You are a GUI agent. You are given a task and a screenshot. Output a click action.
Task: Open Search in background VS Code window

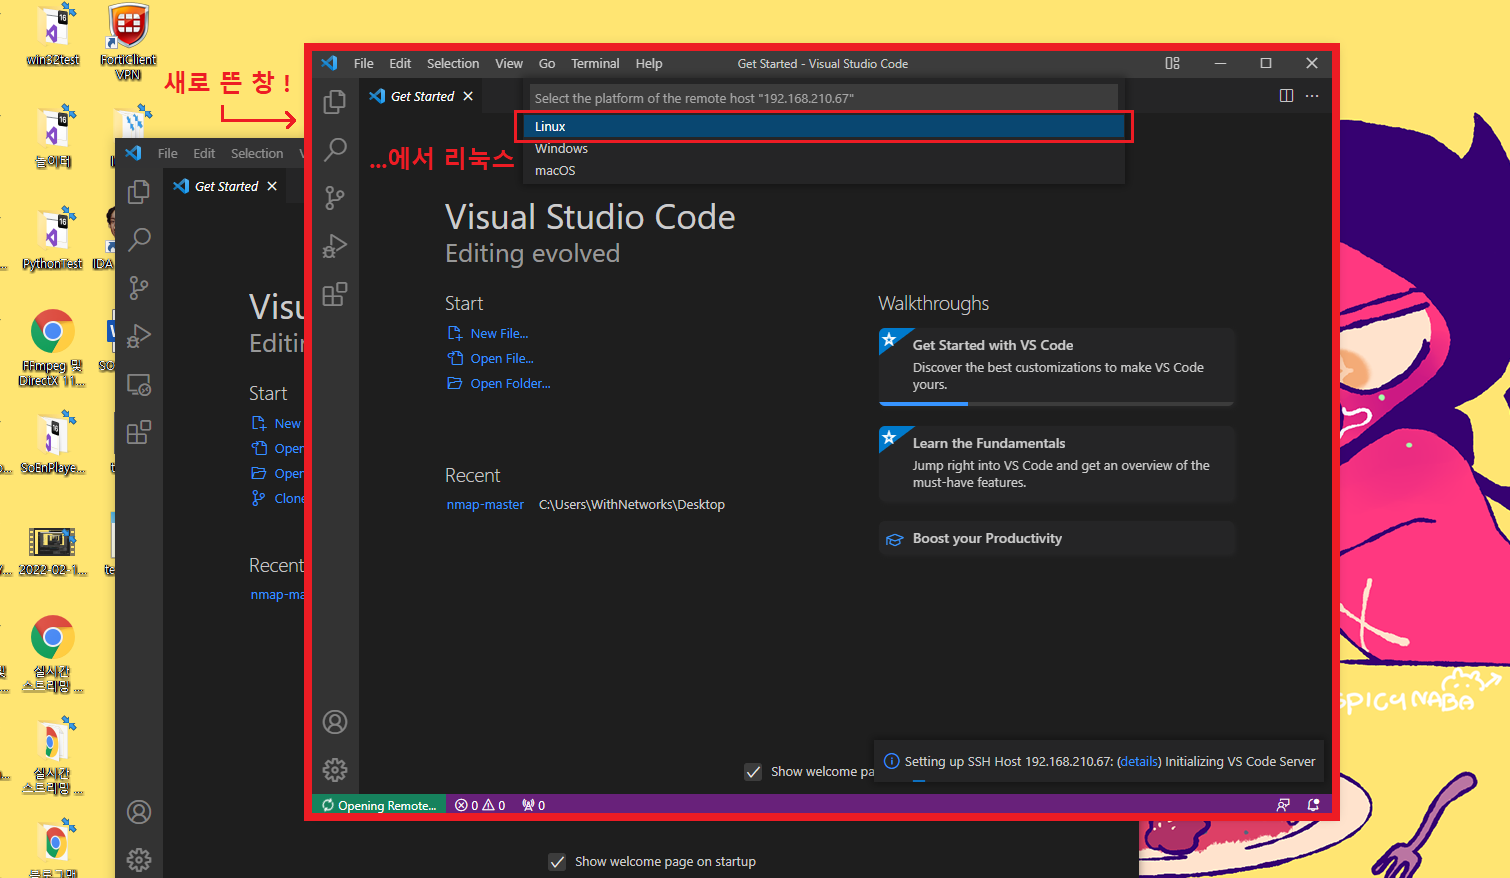(x=139, y=240)
